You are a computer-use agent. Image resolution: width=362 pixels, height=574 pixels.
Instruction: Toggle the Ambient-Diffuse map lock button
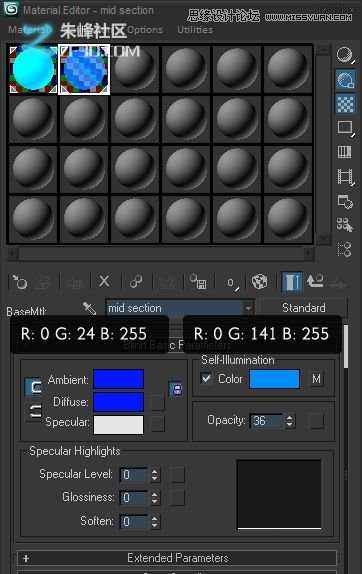(177, 389)
